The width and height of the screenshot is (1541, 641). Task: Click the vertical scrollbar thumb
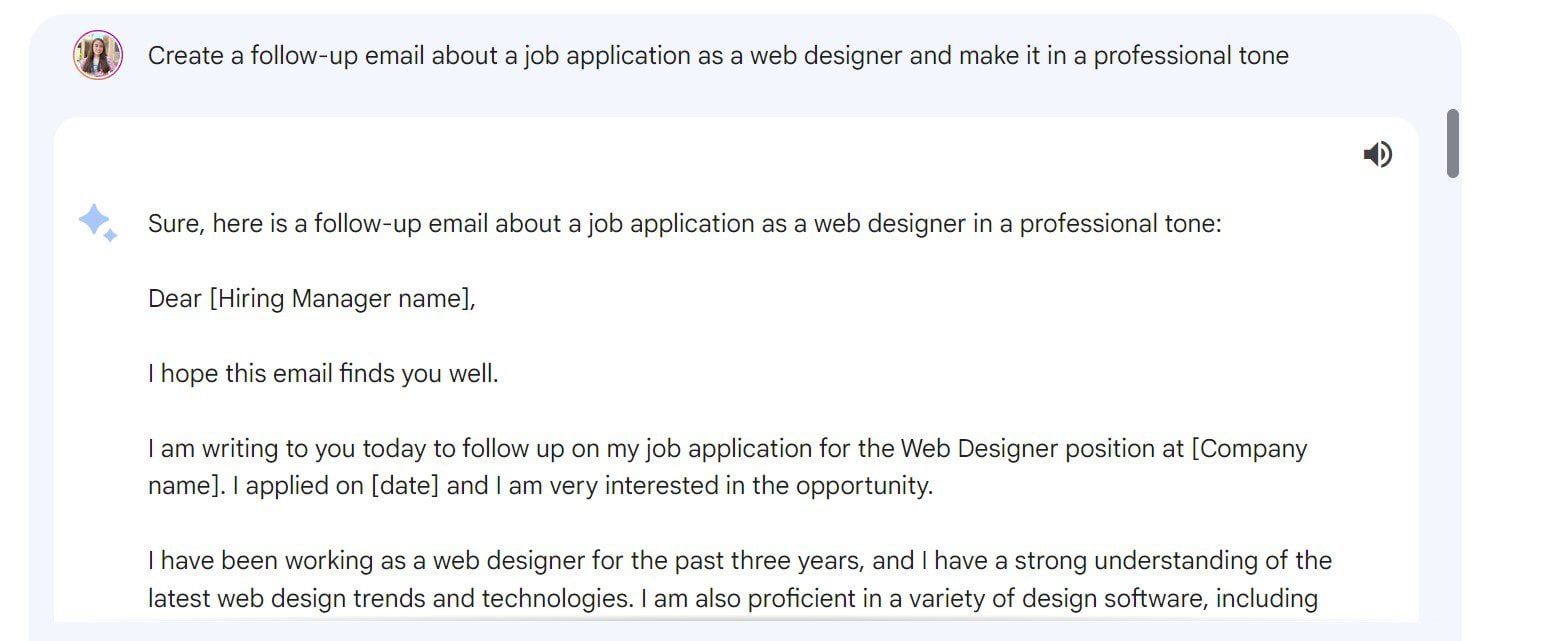pyautogui.click(x=1452, y=143)
